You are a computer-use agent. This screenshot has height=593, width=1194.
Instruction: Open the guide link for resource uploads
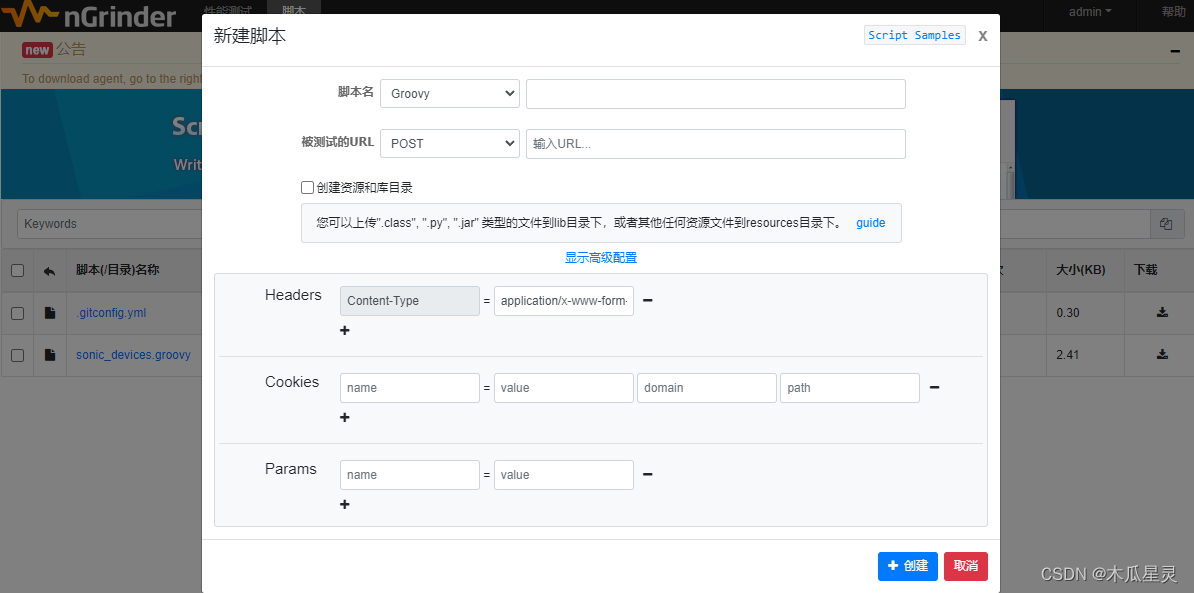click(x=870, y=222)
